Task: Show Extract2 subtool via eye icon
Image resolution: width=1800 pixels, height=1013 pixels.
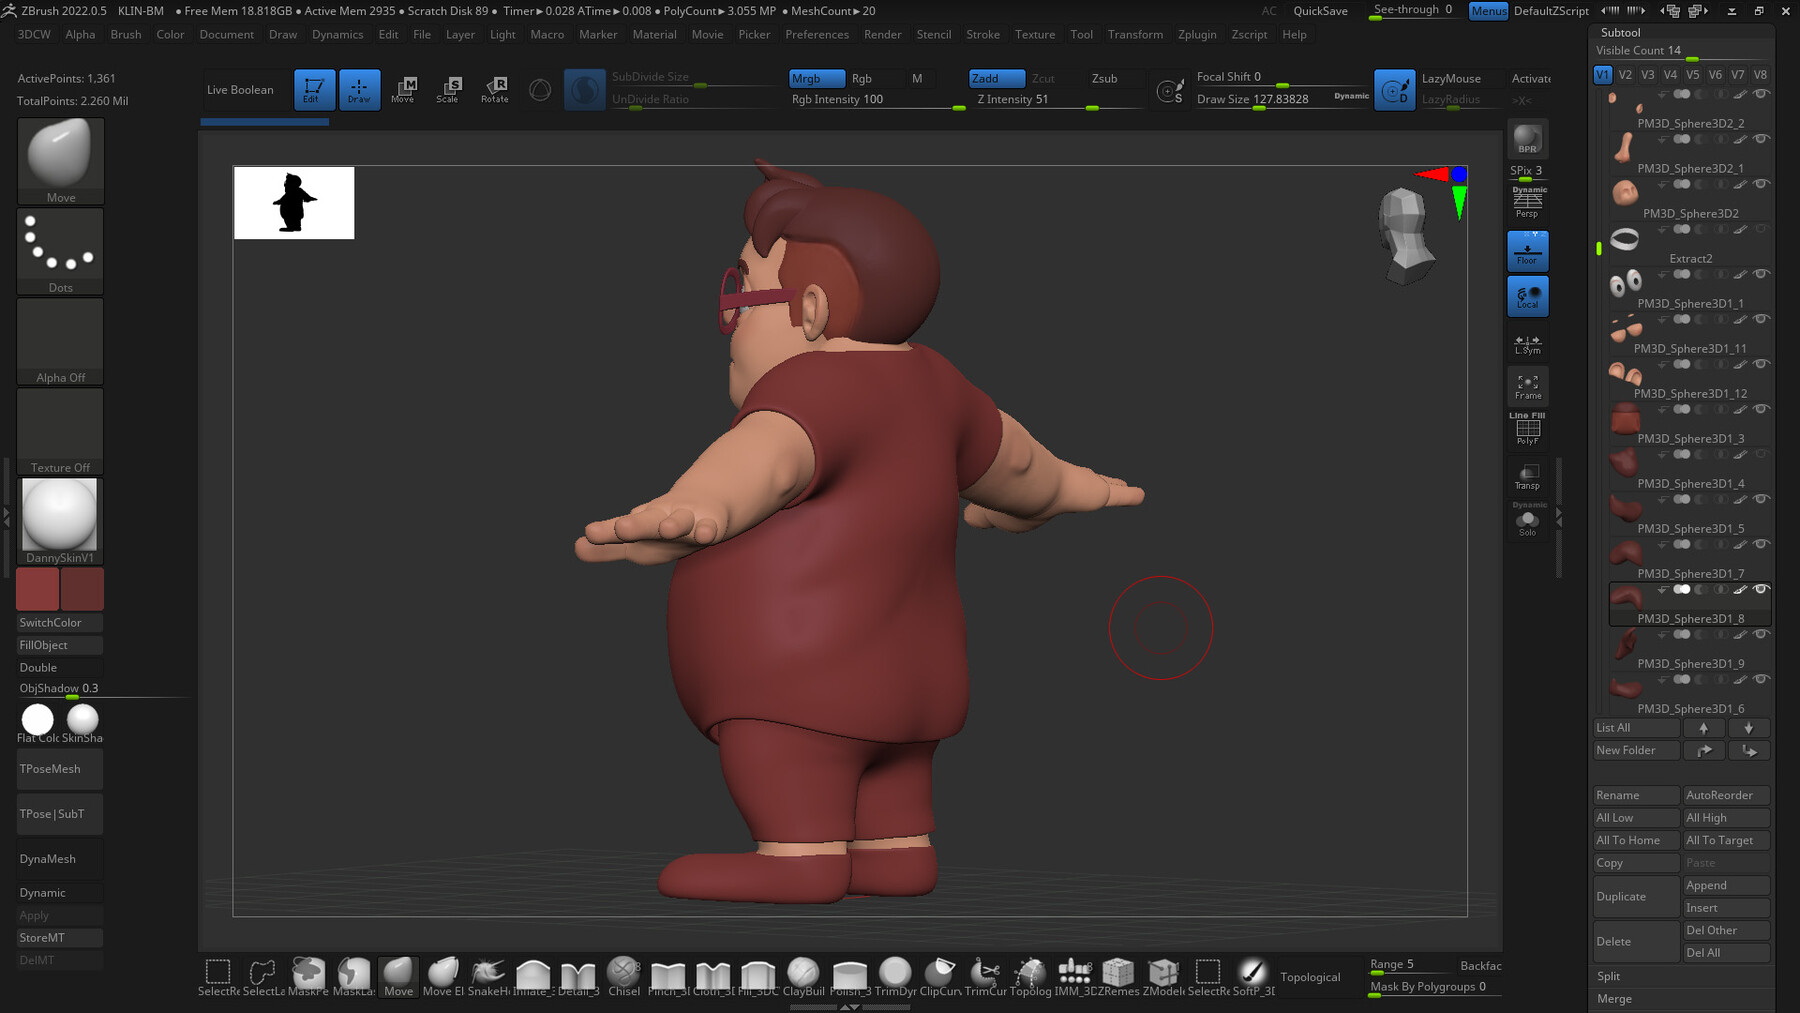Action: (x=1761, y=229)
